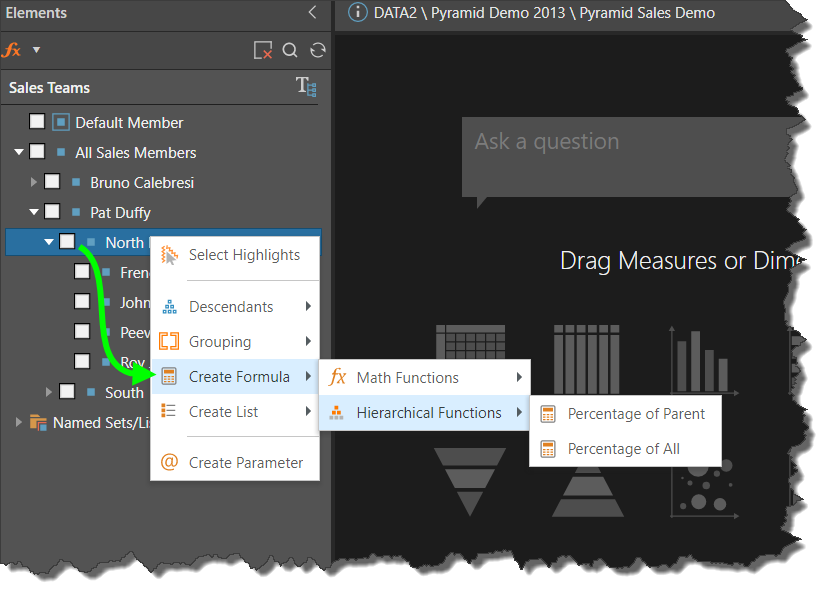Screen dimensions: 829x595
Task: Expand the Named Sets/Lists folder
Action: pos(18,422)
